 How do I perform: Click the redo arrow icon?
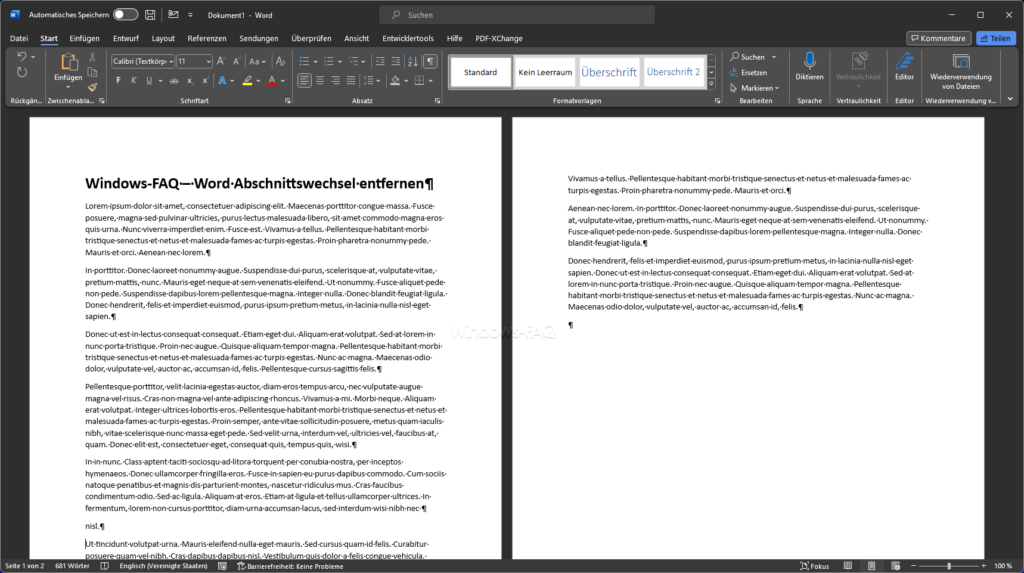[x=22, y=73]
